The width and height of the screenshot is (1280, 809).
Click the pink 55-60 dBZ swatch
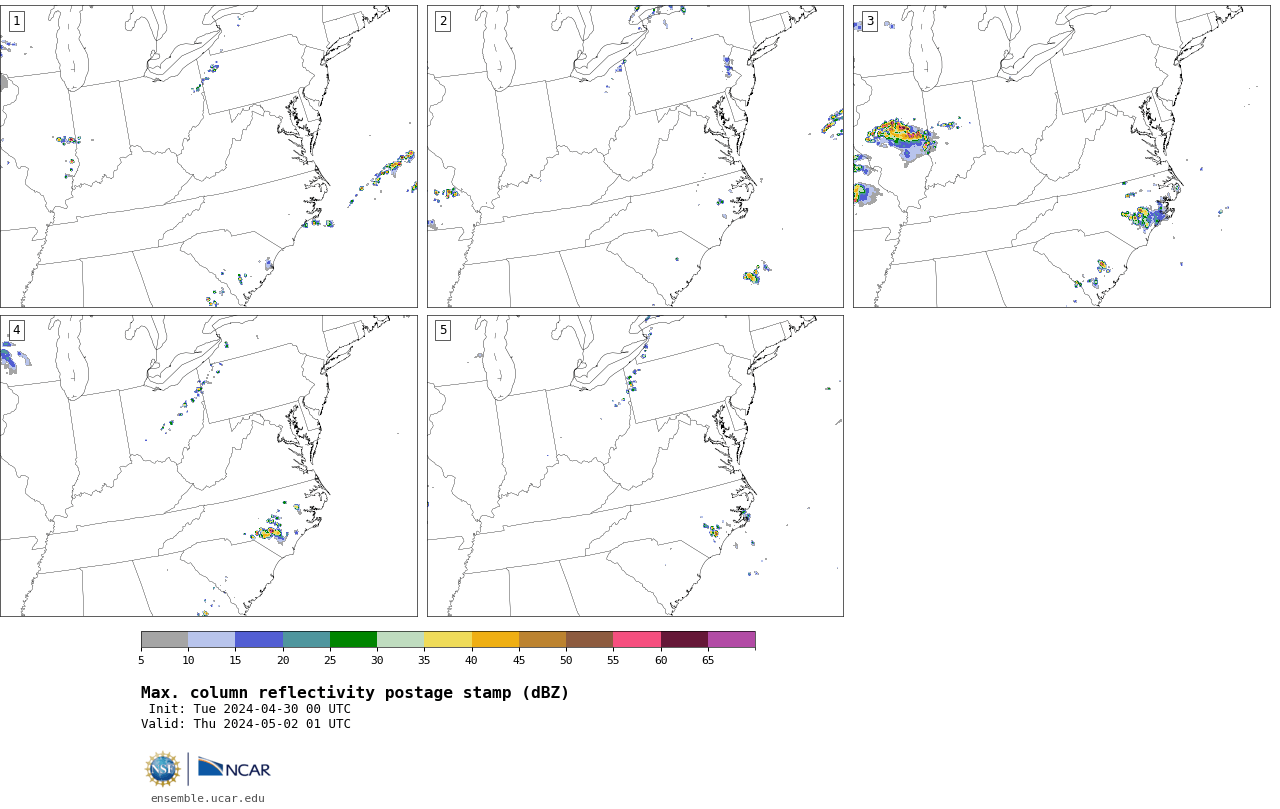coord(637,640)
